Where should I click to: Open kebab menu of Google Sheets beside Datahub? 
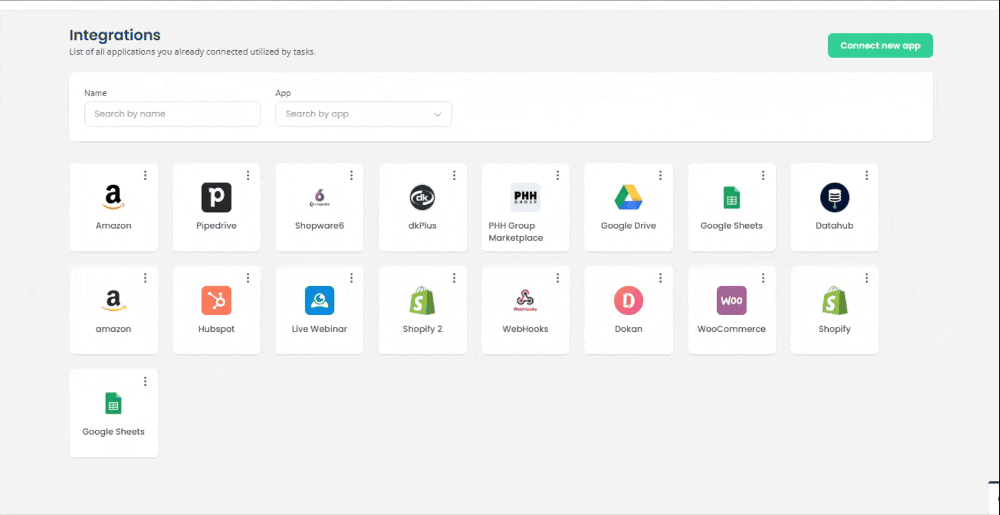763,175
